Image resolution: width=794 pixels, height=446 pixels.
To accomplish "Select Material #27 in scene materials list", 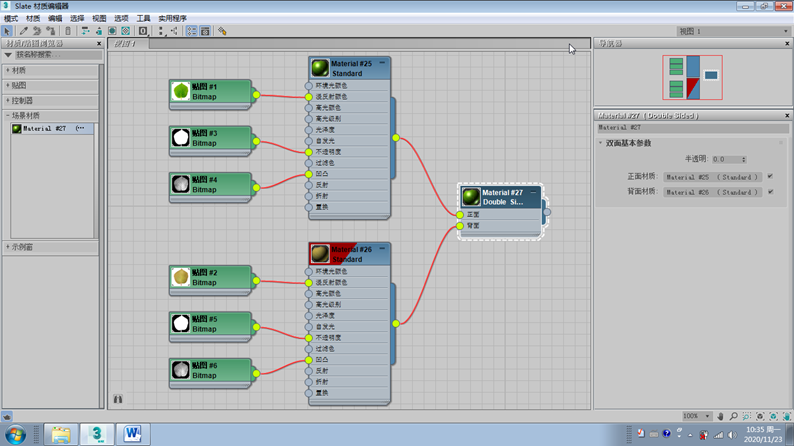I will click(52, 129).
